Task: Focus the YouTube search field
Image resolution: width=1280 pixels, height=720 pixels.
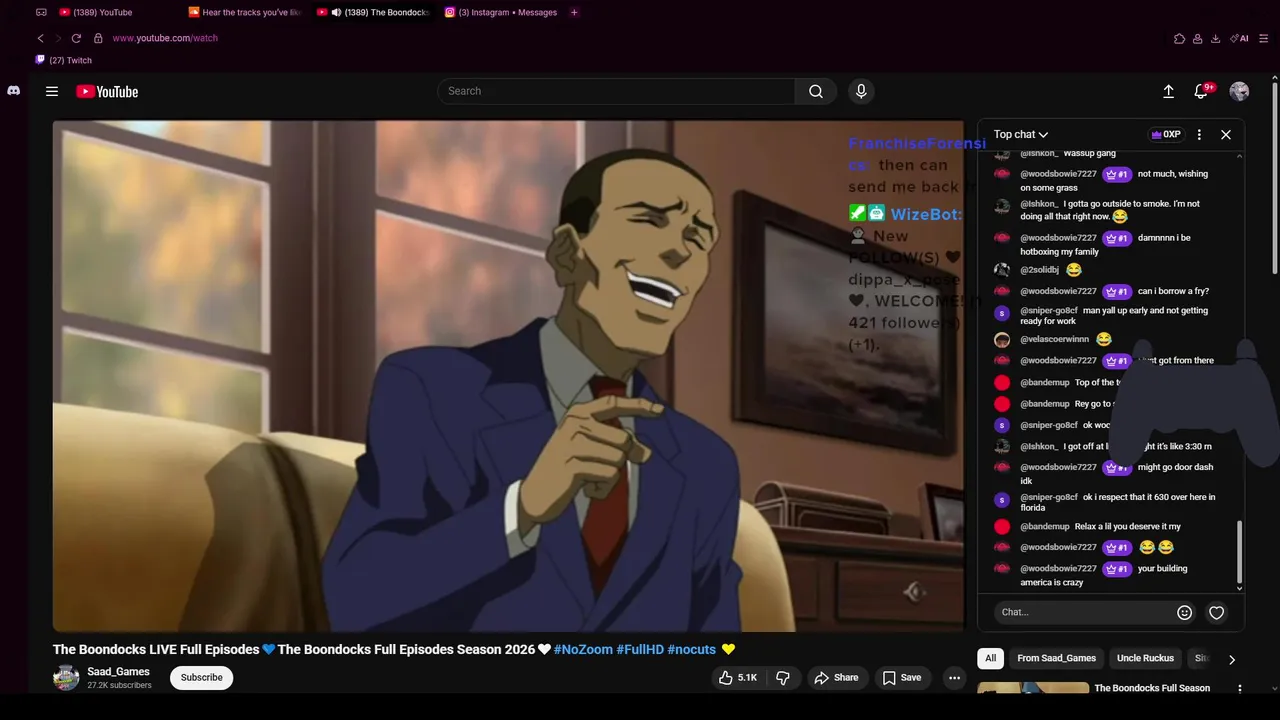Action: click(x=616, y=91)
